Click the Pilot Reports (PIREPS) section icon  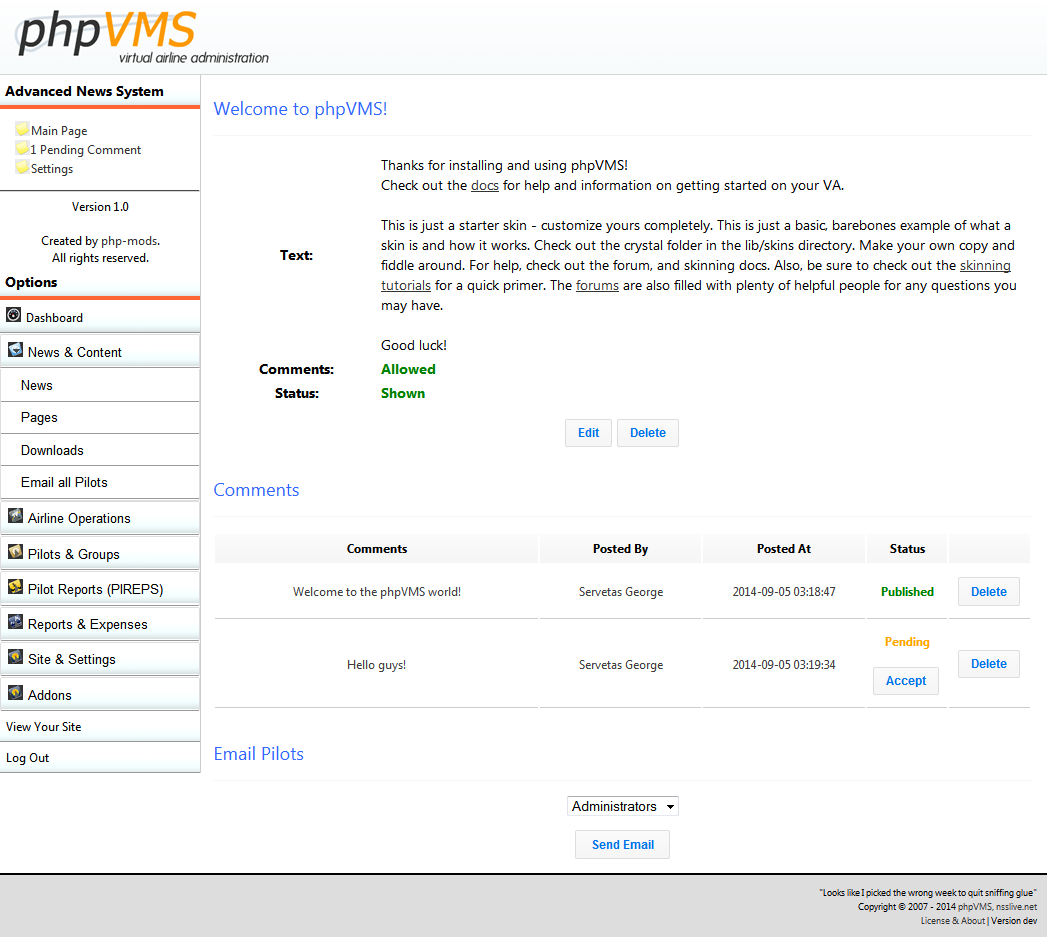point(15,586)
